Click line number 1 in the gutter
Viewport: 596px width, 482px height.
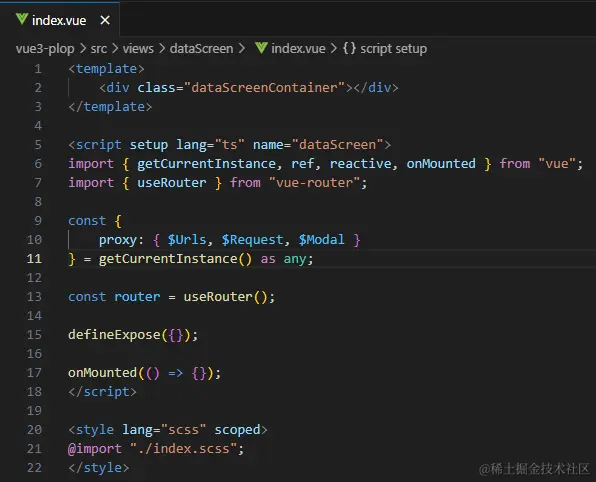[38, 69]
